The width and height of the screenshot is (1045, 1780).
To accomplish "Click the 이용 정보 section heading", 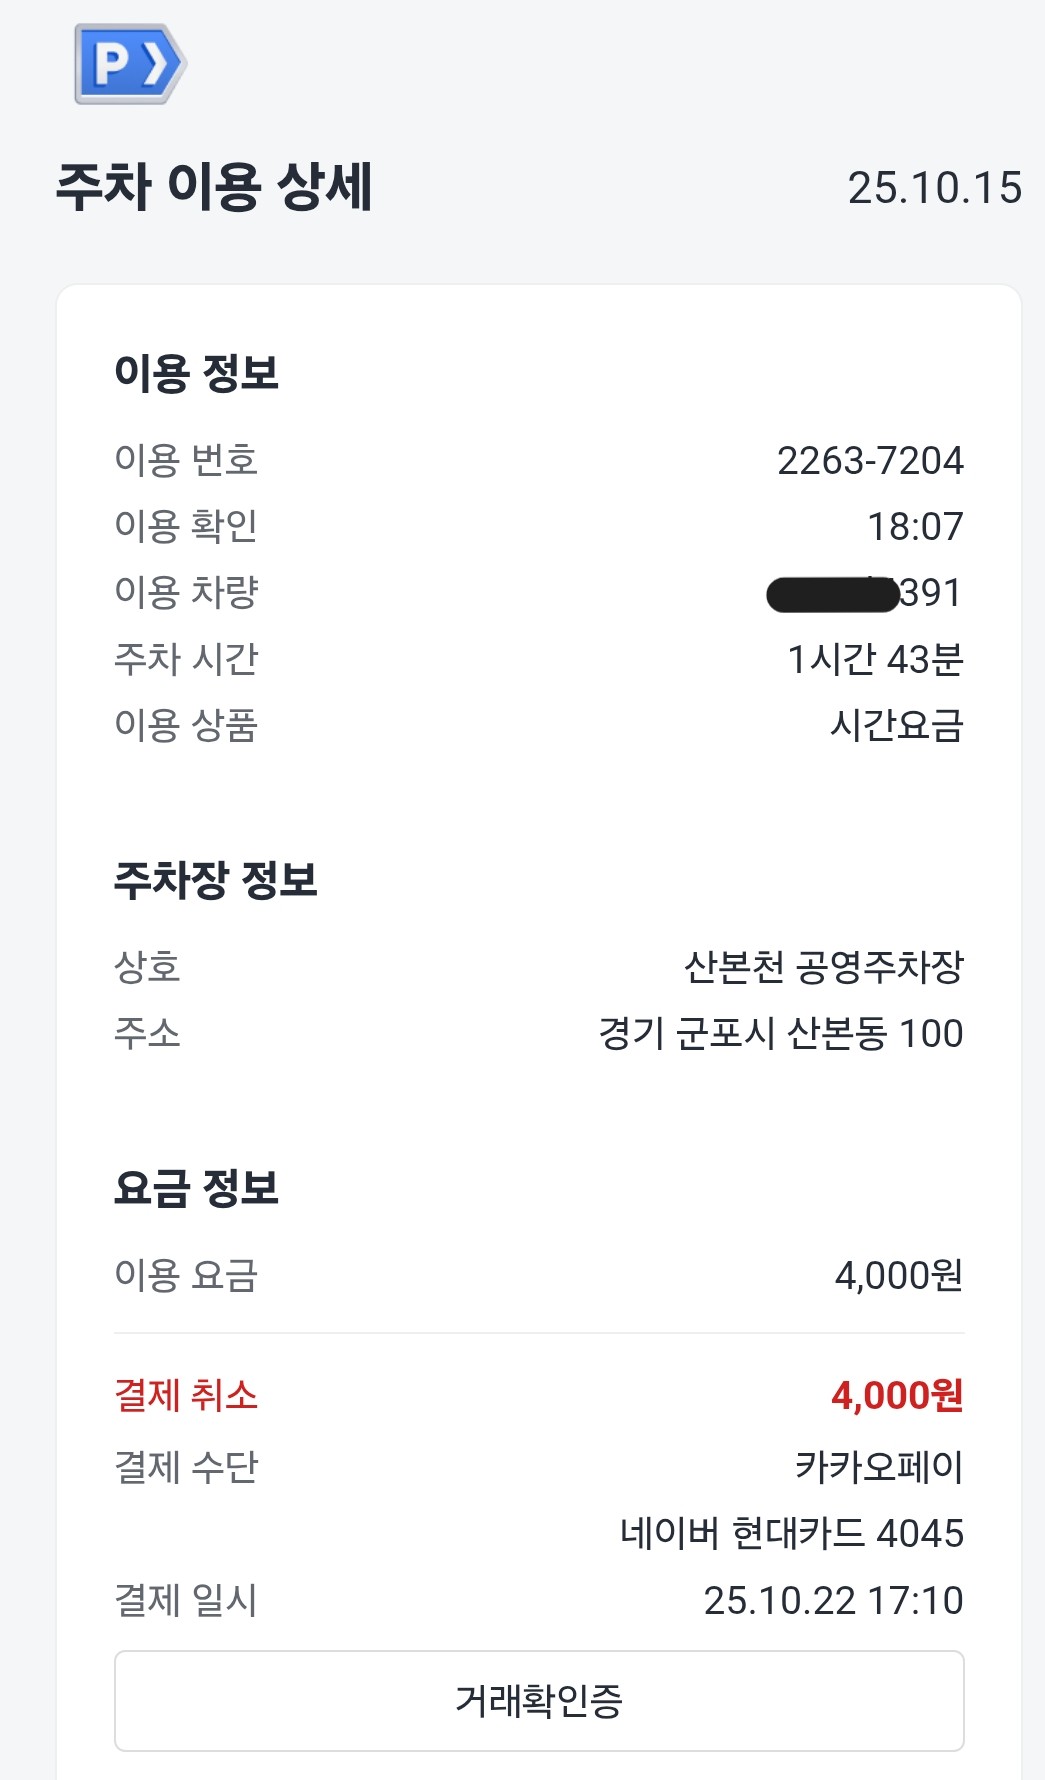I will [196, 373].
